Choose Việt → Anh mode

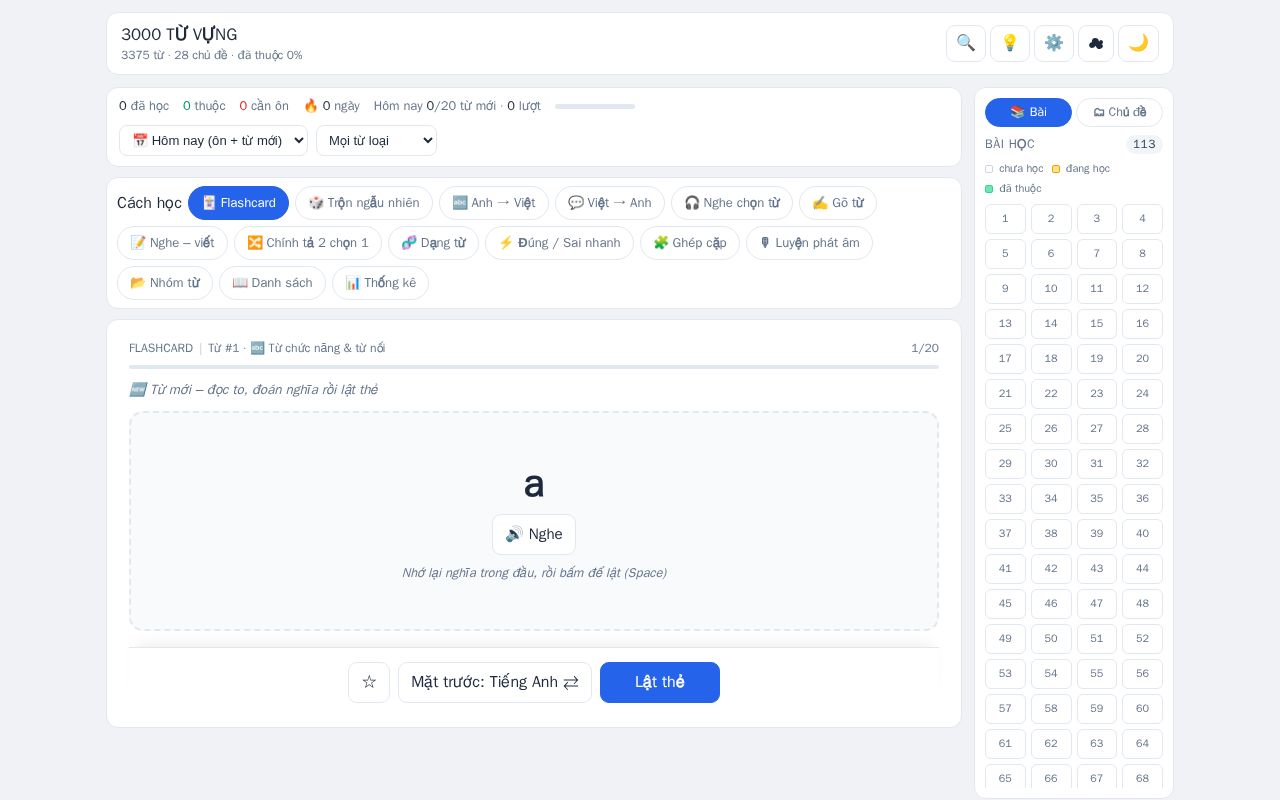pyautogui.click(x=610, y=203)
